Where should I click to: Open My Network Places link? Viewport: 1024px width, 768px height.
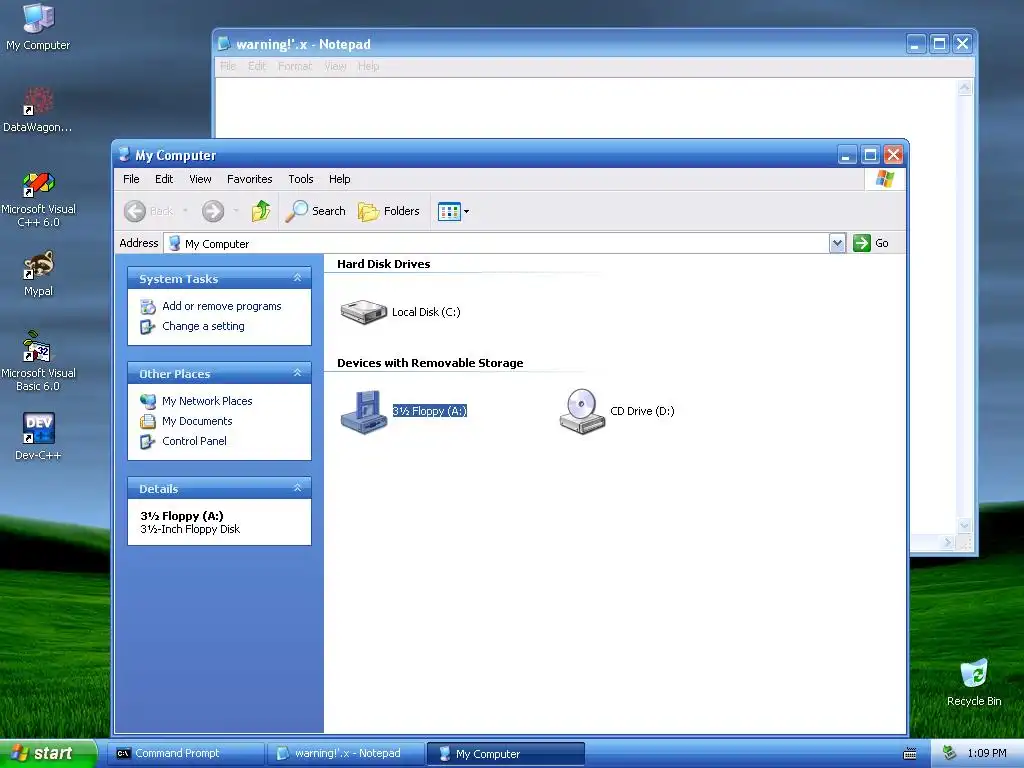[x=207, y=401]
